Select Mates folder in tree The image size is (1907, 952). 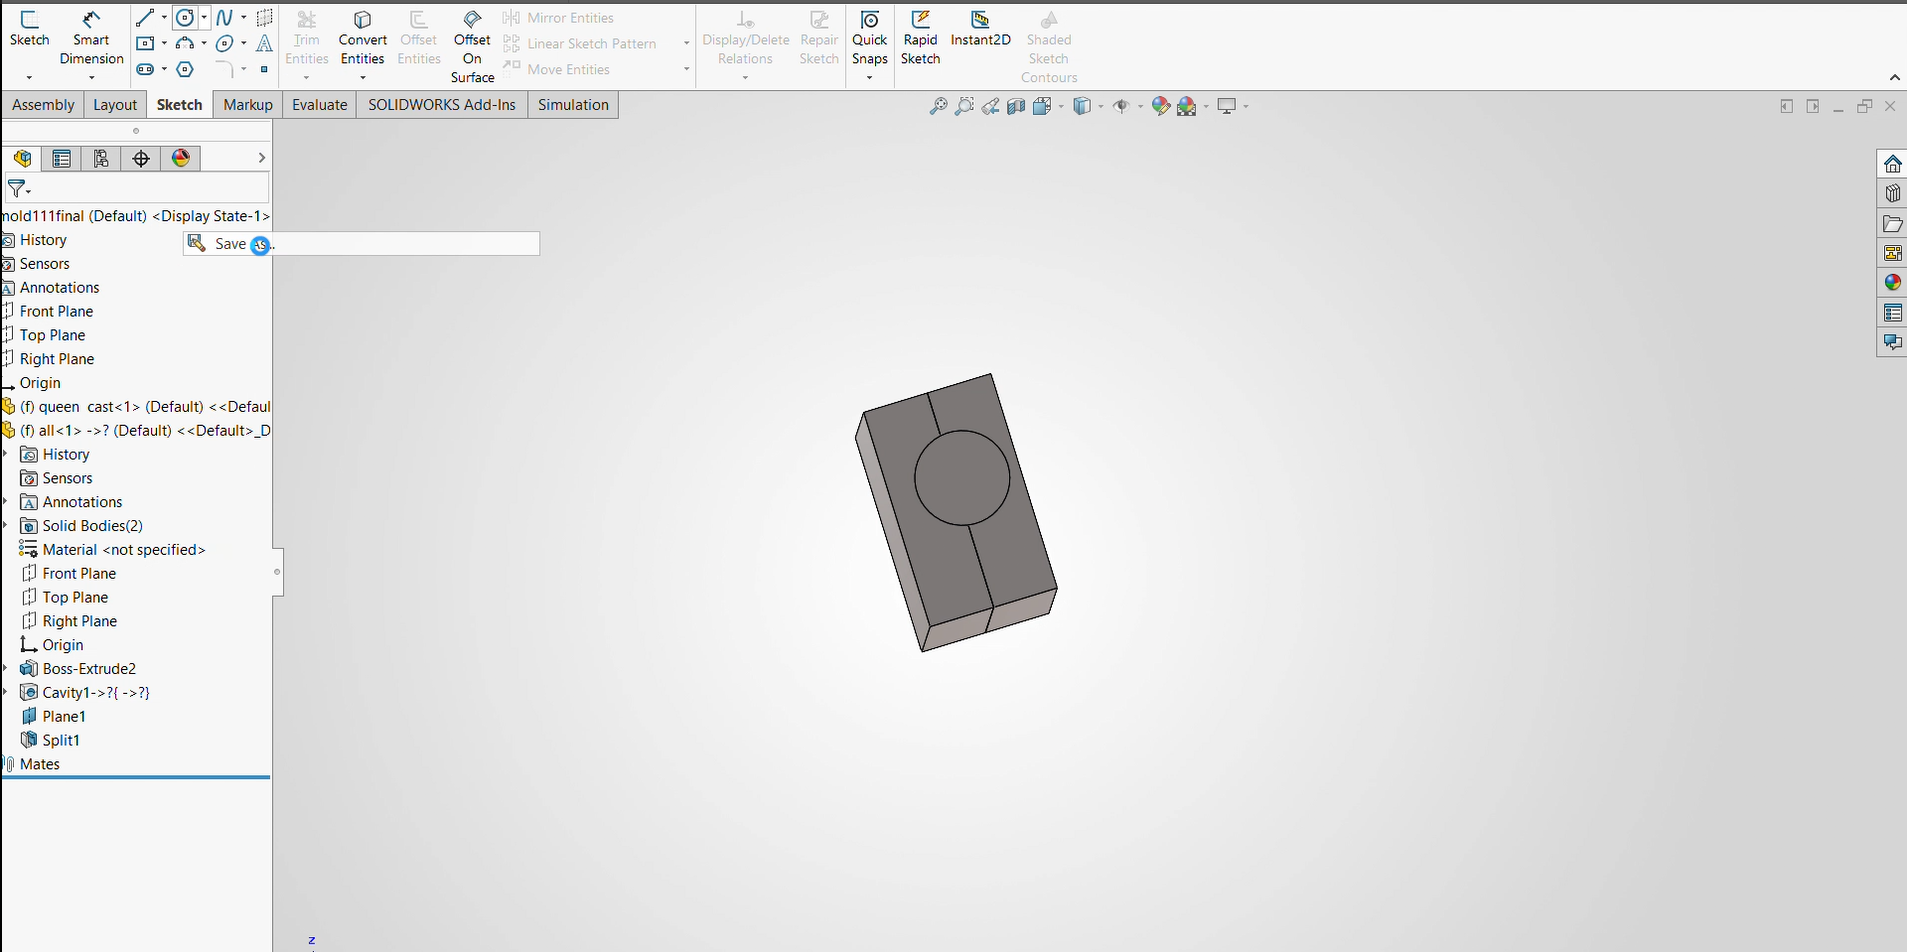[39, 764]
